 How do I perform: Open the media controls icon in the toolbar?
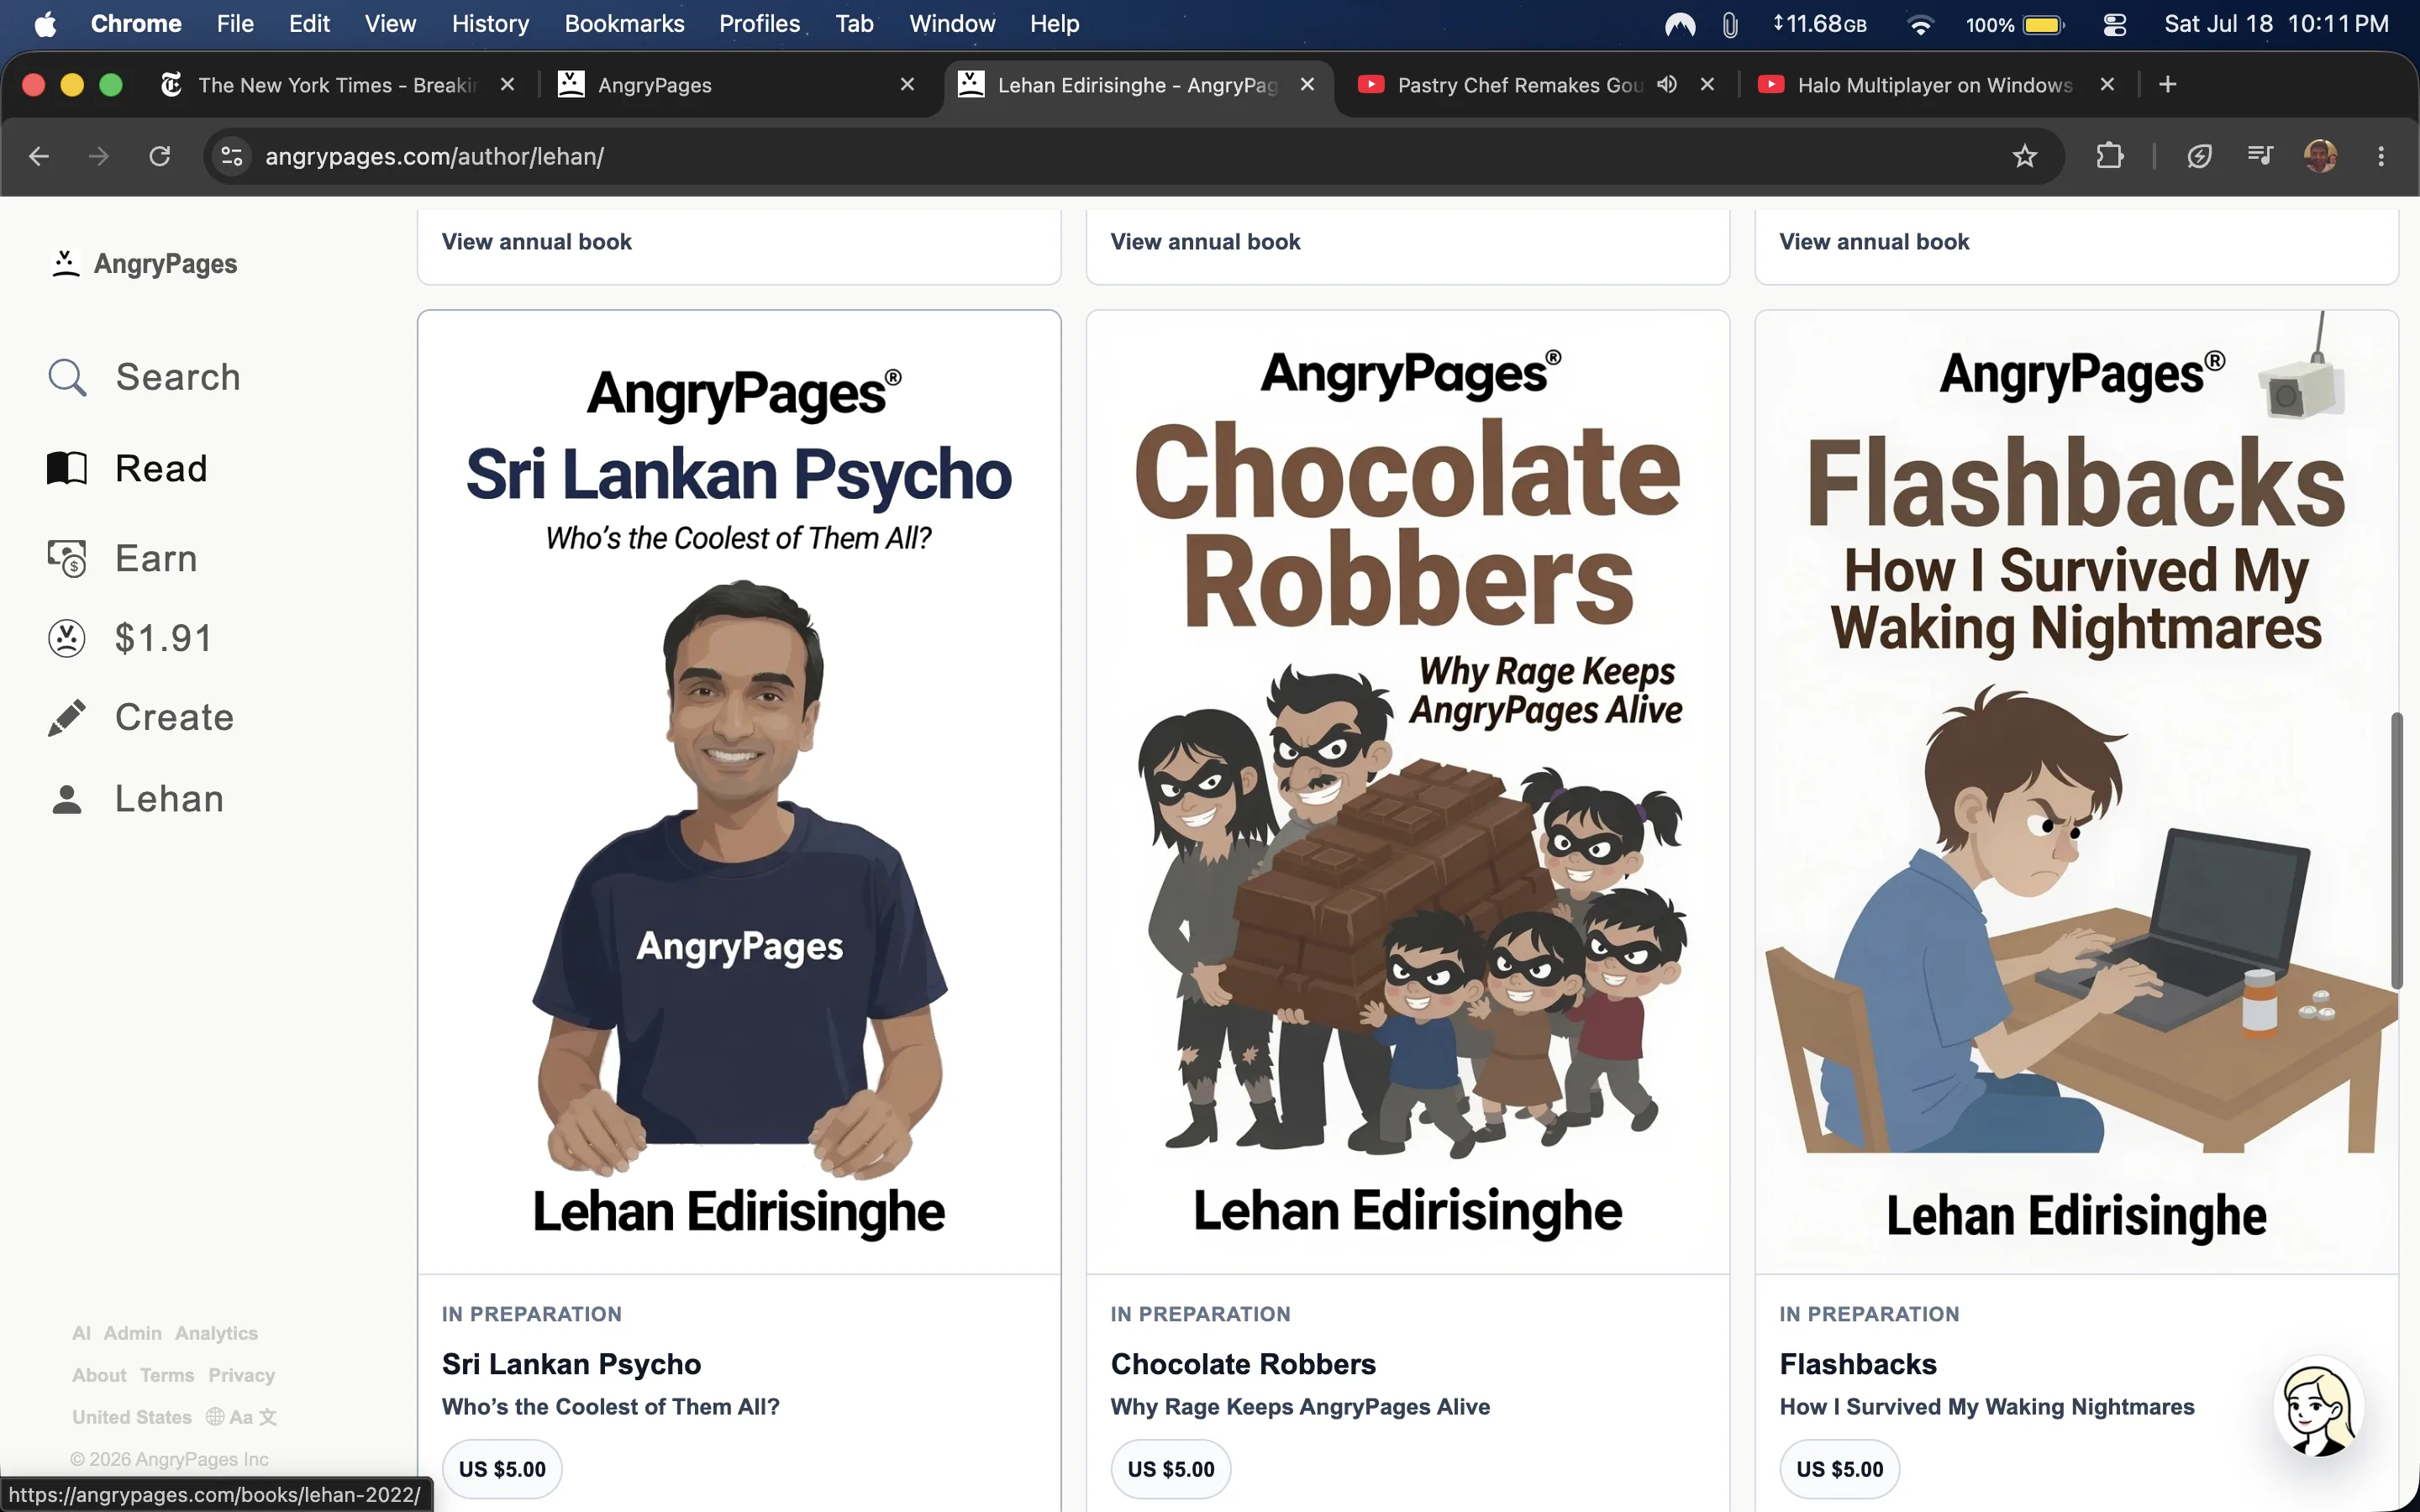[x=2260, y=156]
